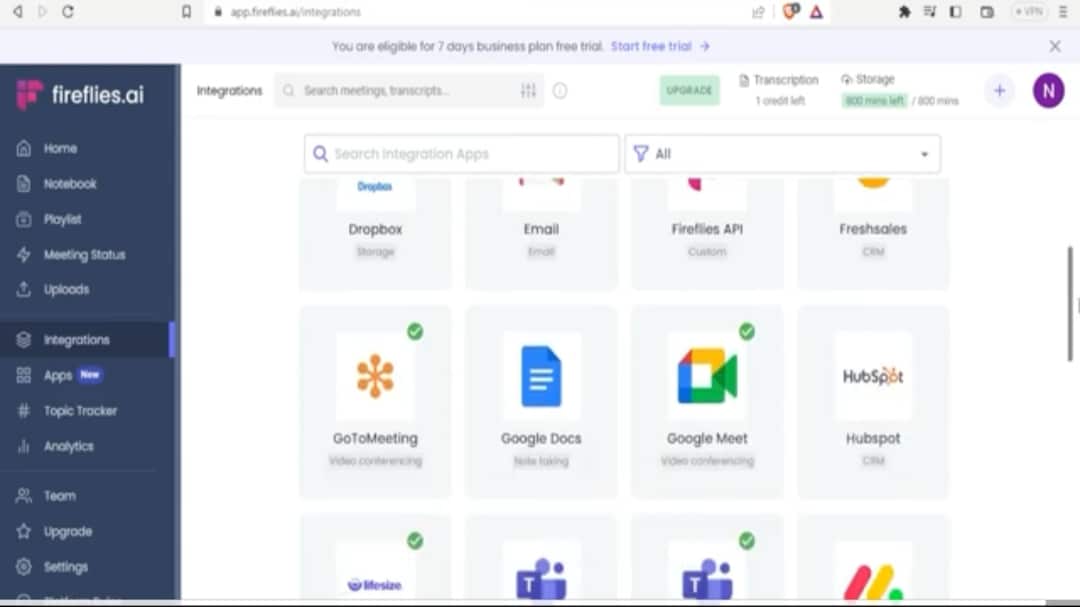Screen dimensions: 1080x607
Task: Open the browser hamburger menu
Action: [1063, 12]
